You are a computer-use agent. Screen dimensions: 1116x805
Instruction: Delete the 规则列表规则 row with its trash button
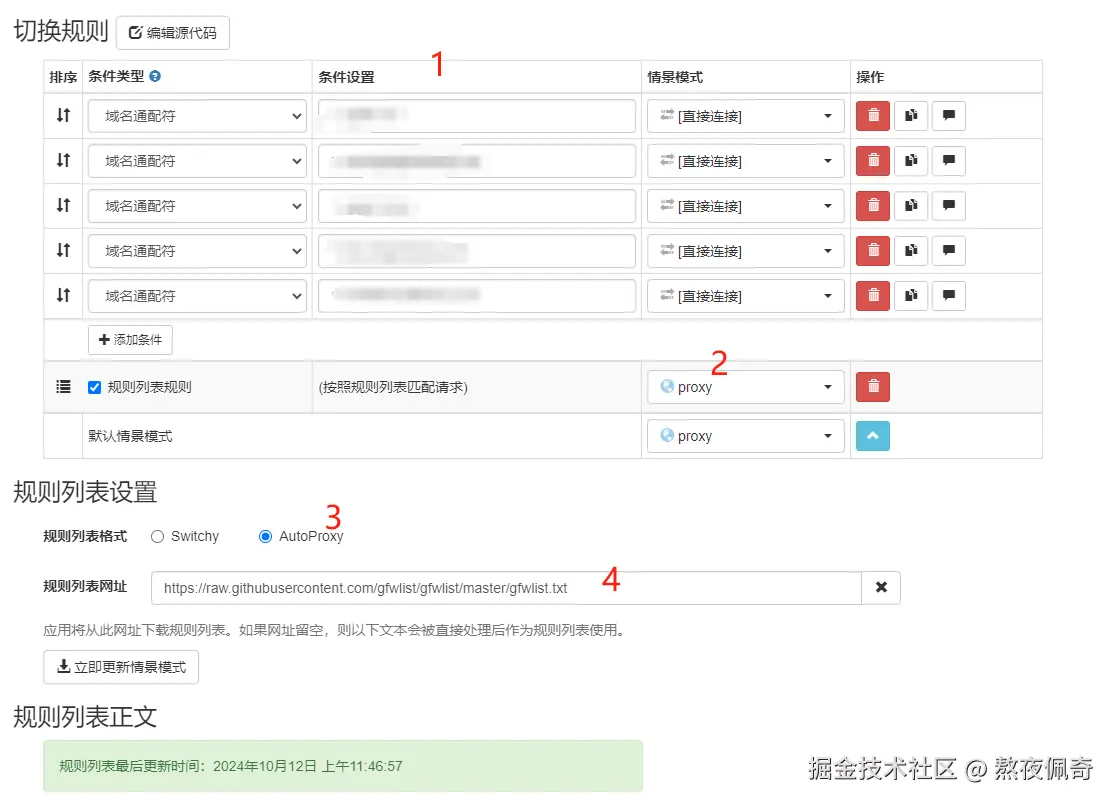873,386
